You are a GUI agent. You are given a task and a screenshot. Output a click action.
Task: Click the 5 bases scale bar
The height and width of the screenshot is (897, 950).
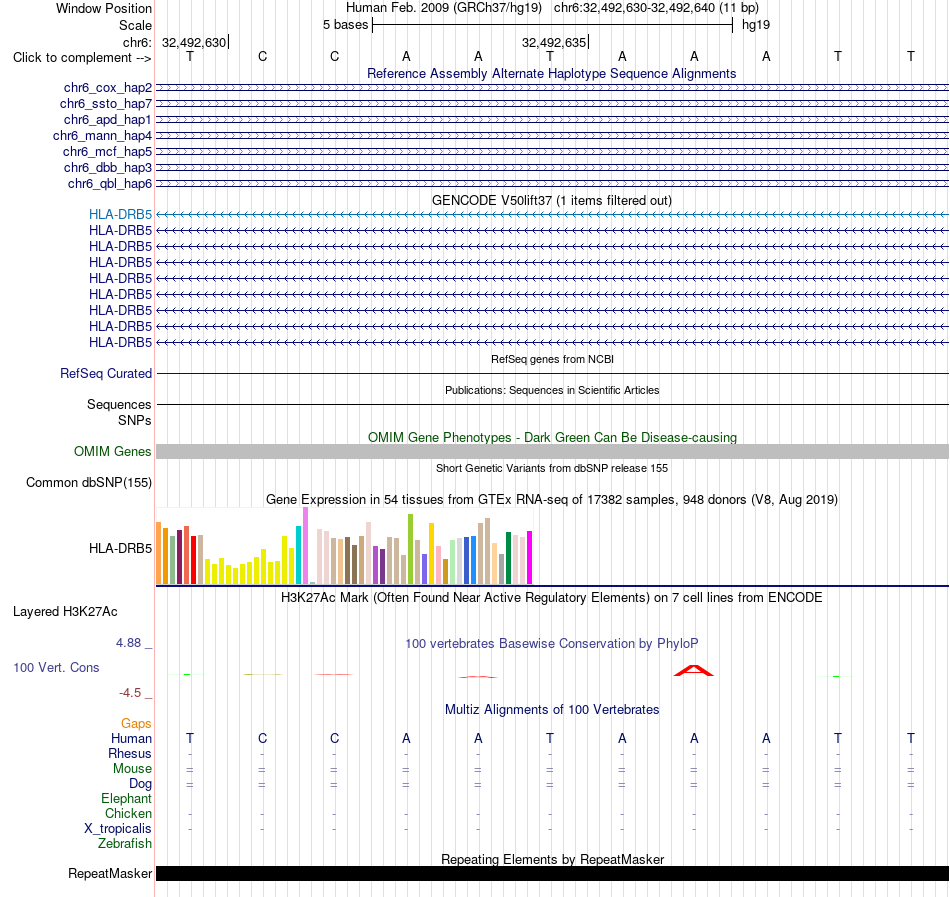click(552, 25)
